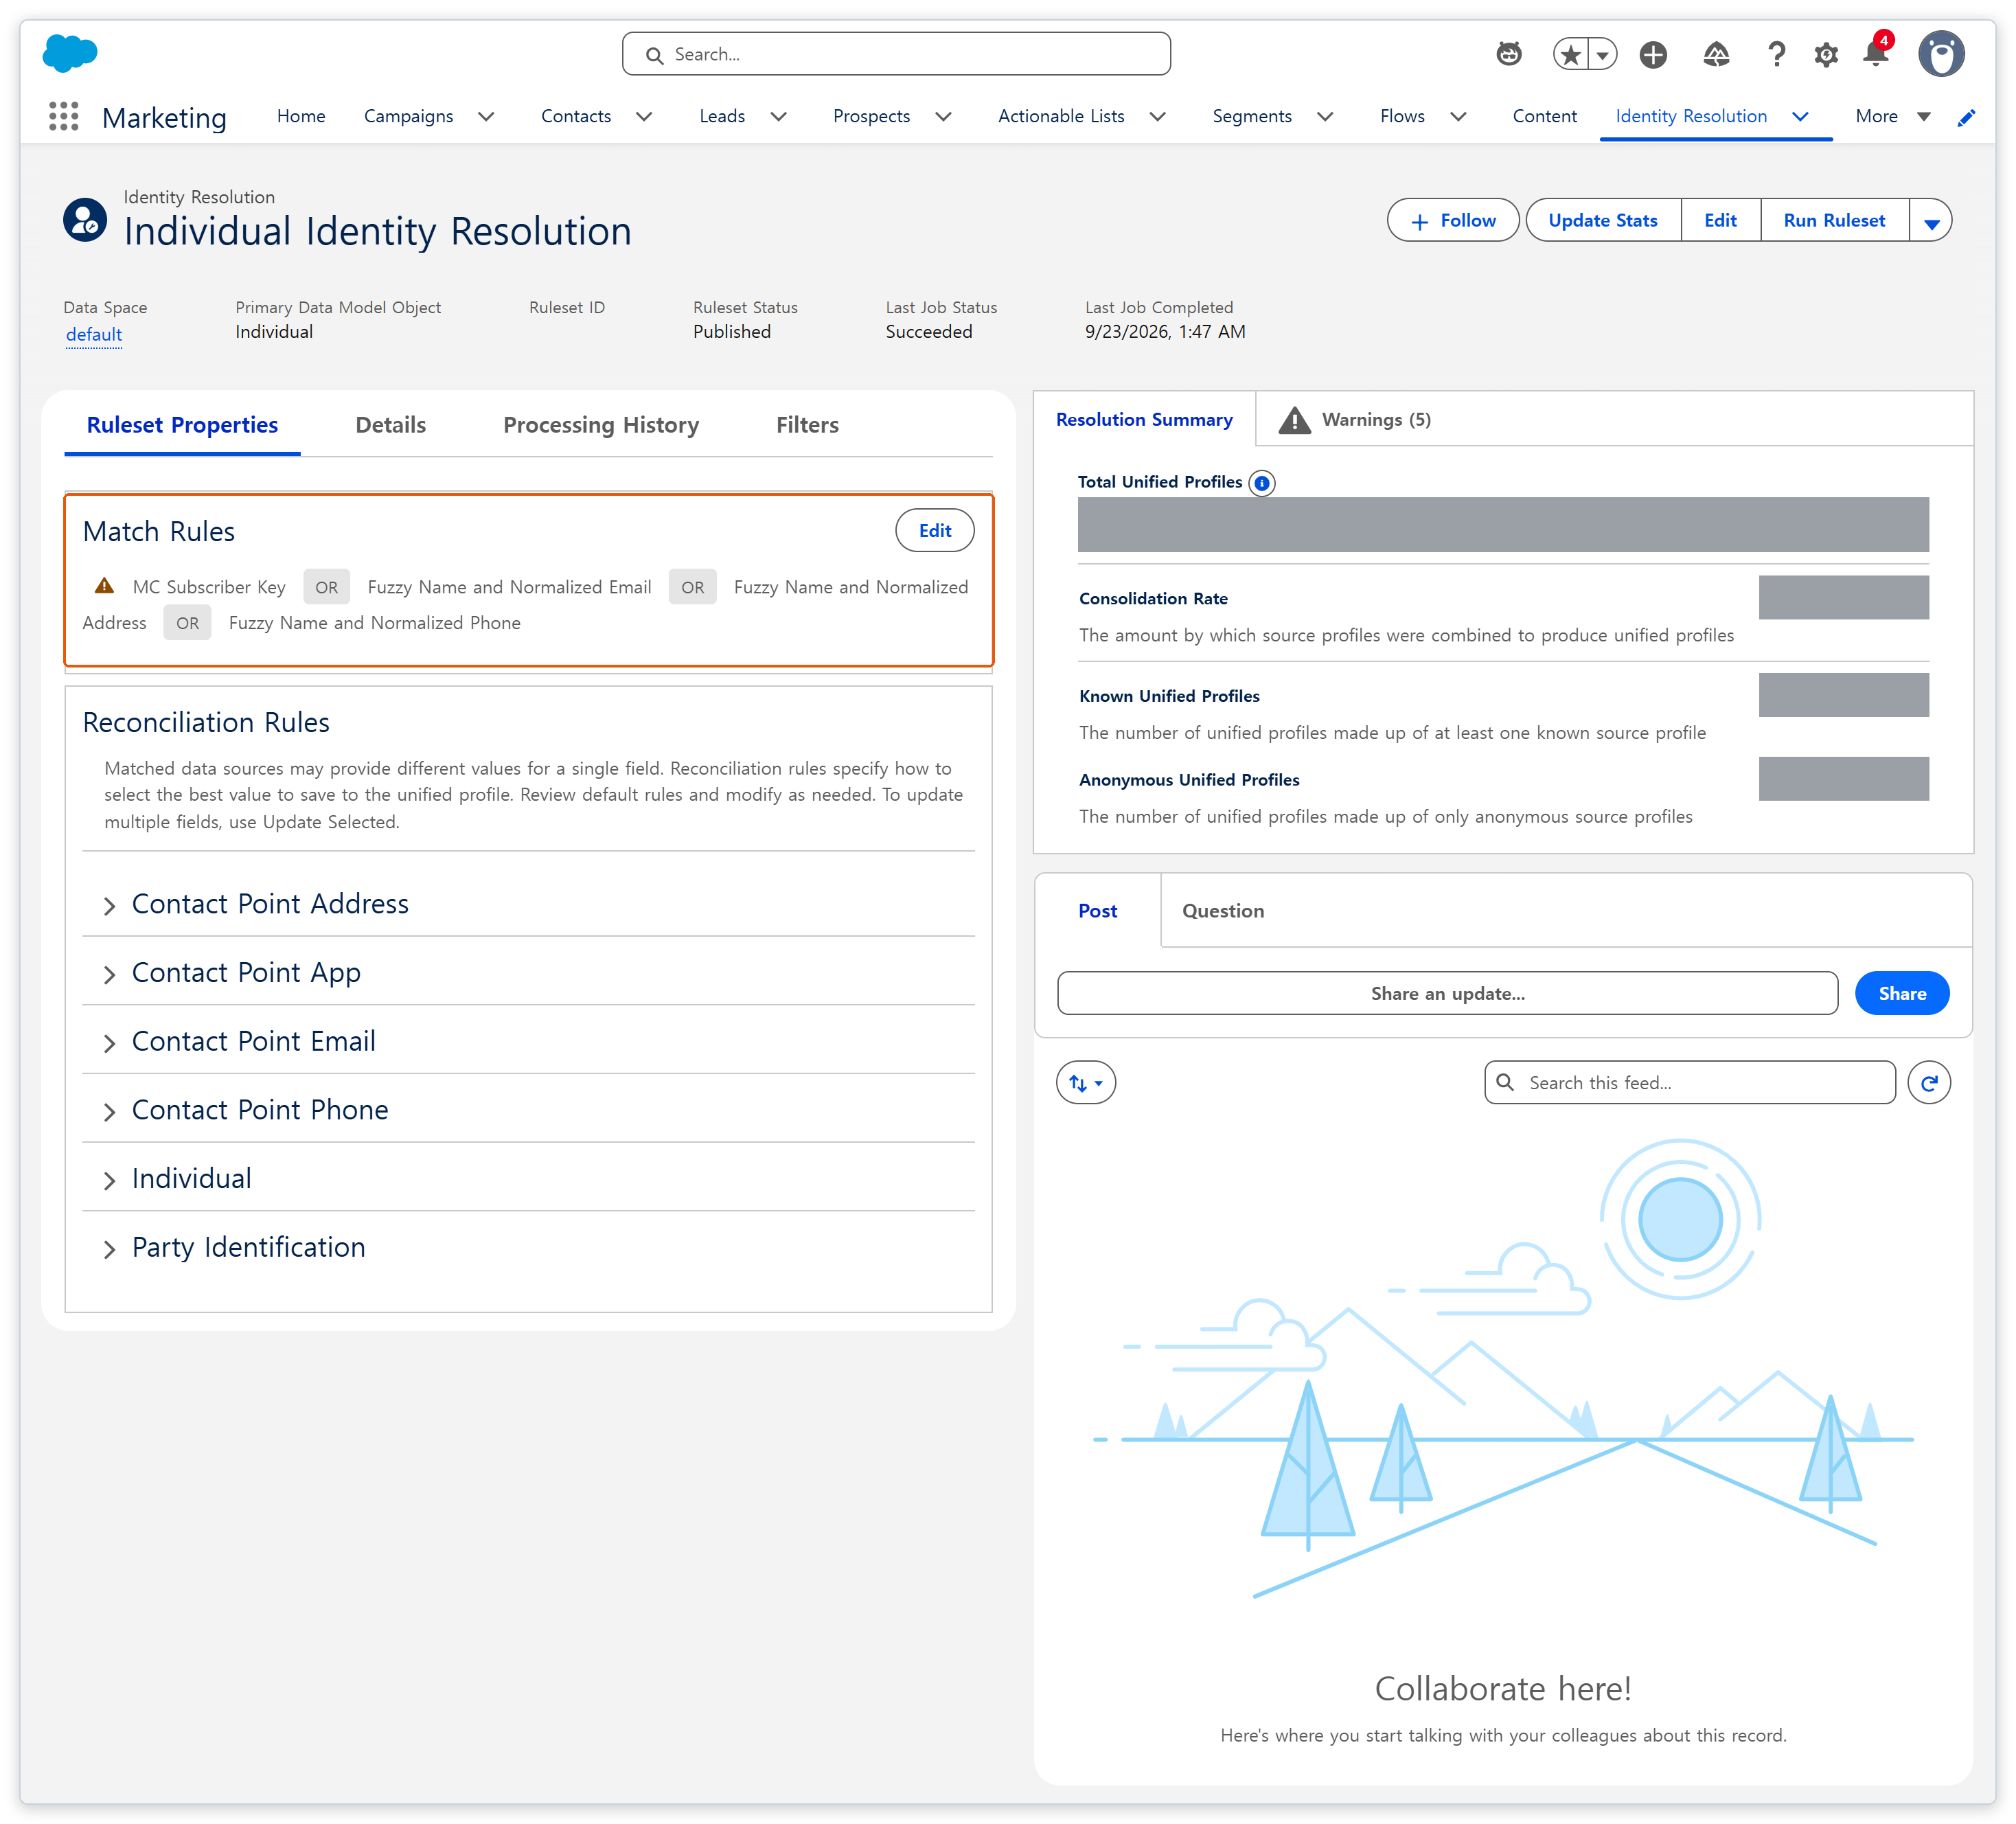Click the Identity Resolution record icon
This screenshot has width=2016, height=1824.
[85, 220]
